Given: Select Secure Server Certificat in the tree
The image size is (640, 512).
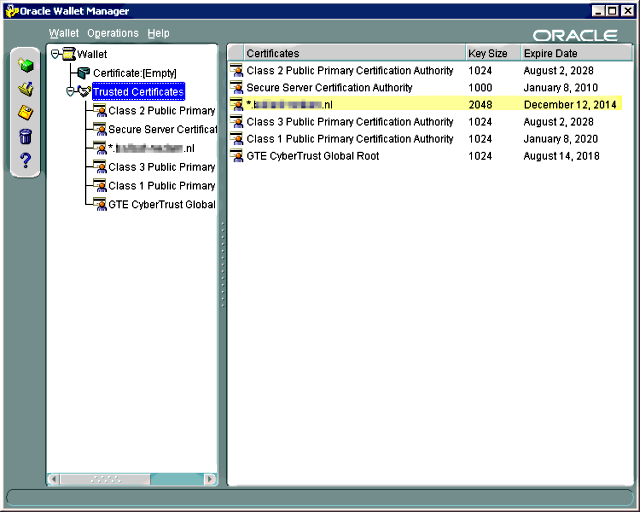Looking at the screenshot, I should tap(162, 129).
